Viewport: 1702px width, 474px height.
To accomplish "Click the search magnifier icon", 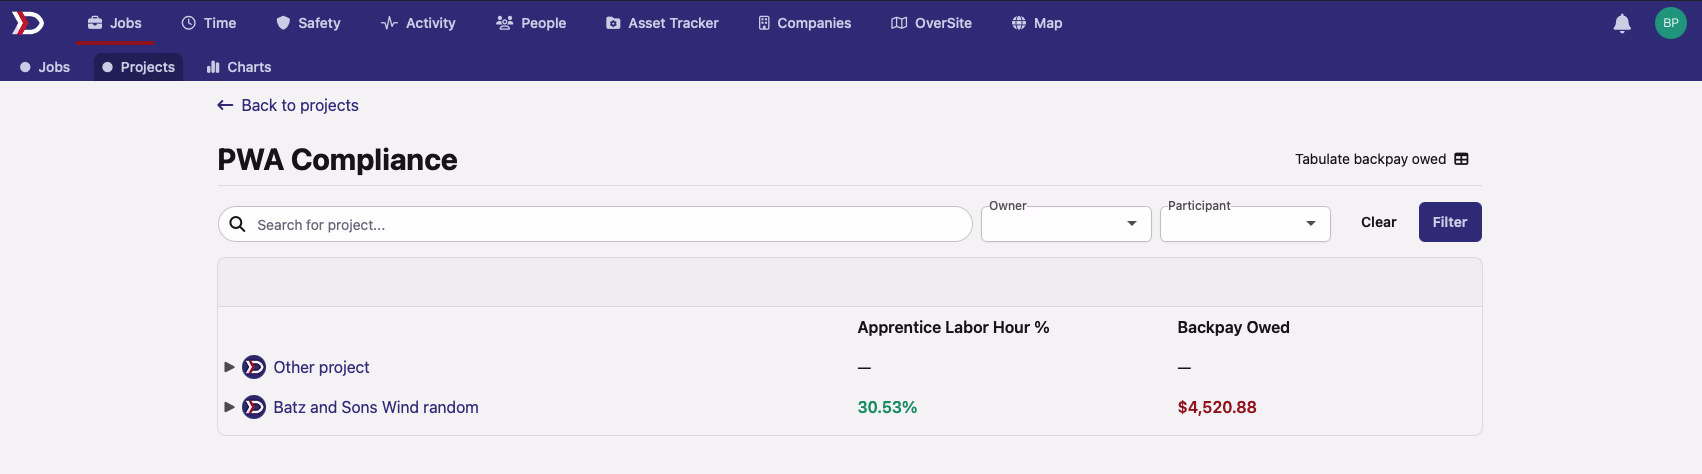I will click(x=237, y=224).
